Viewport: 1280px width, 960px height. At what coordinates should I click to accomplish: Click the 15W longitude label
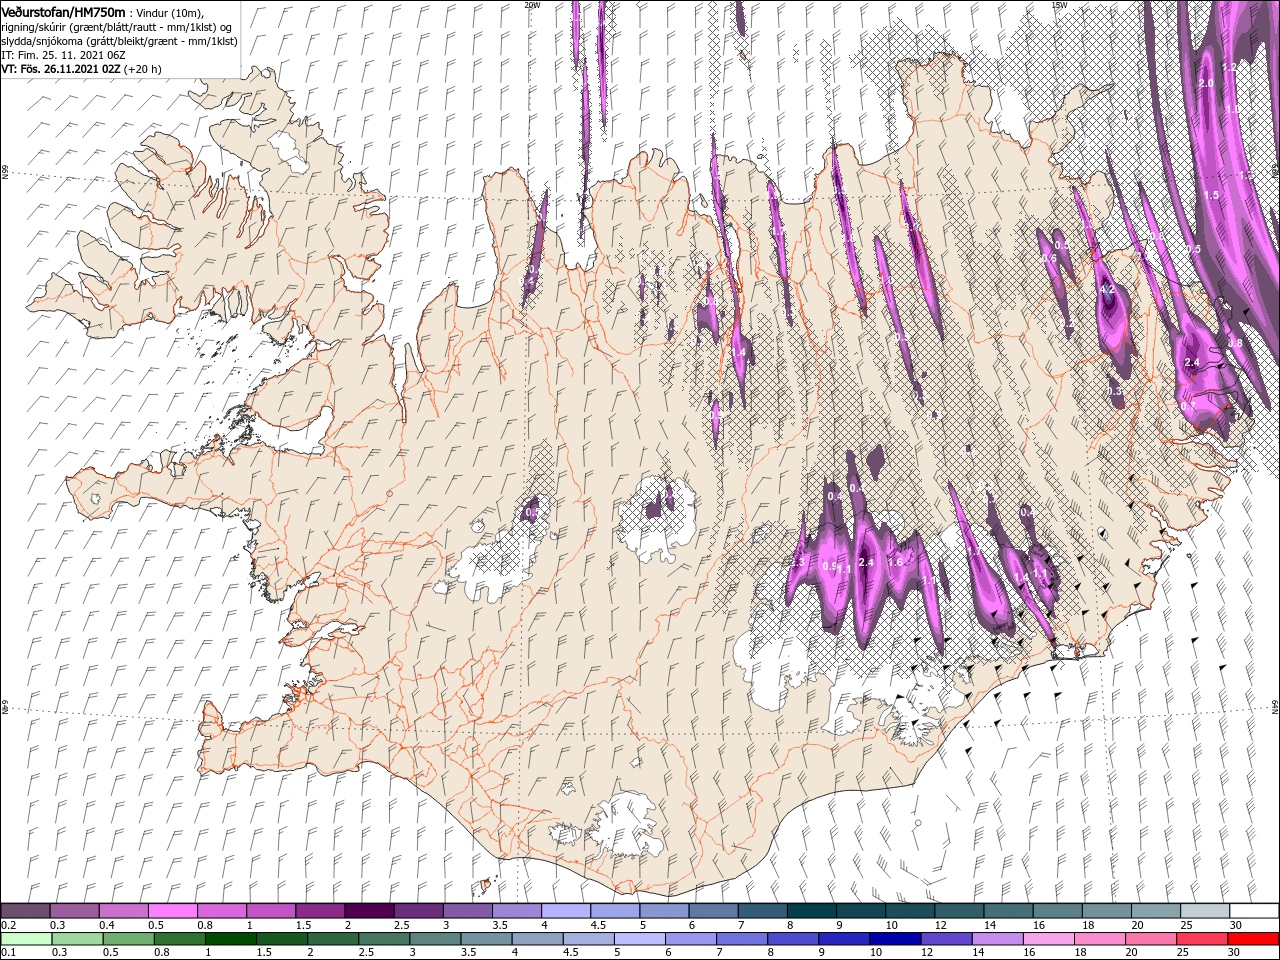[1058, 4]
